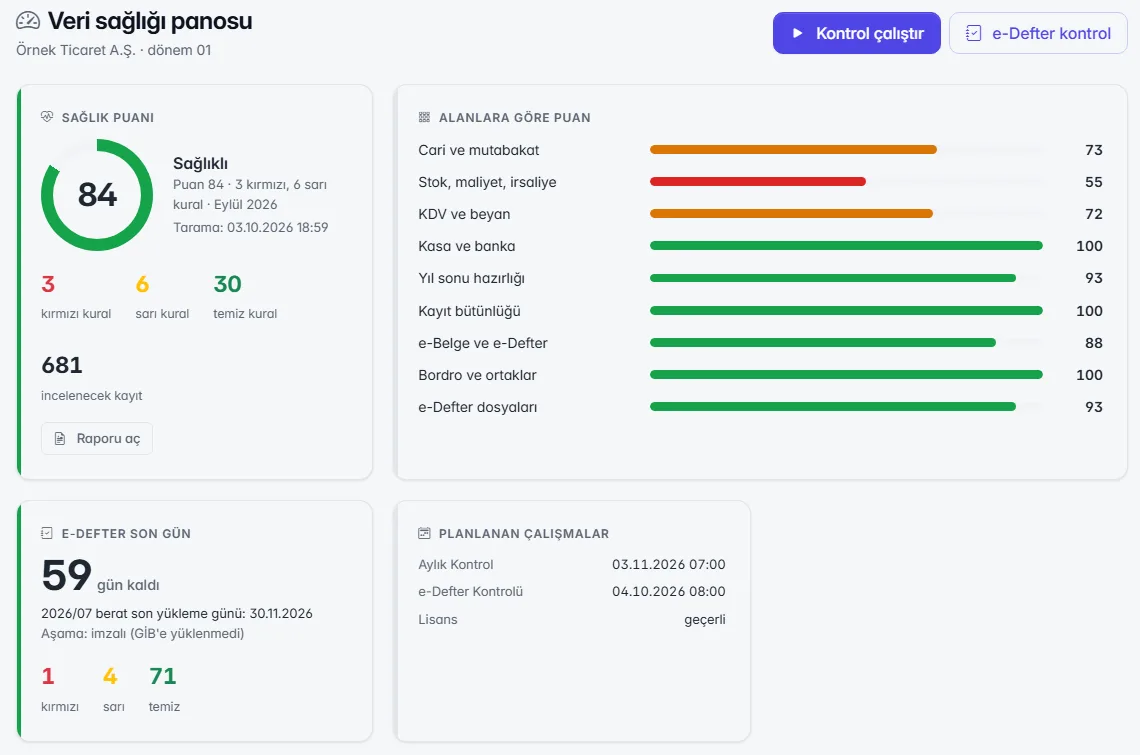The image size is (1140, 755).
Task: Click the e-Defter Kontrolü schedule row label
Action: pyautogui.click(x=470, y=591)
